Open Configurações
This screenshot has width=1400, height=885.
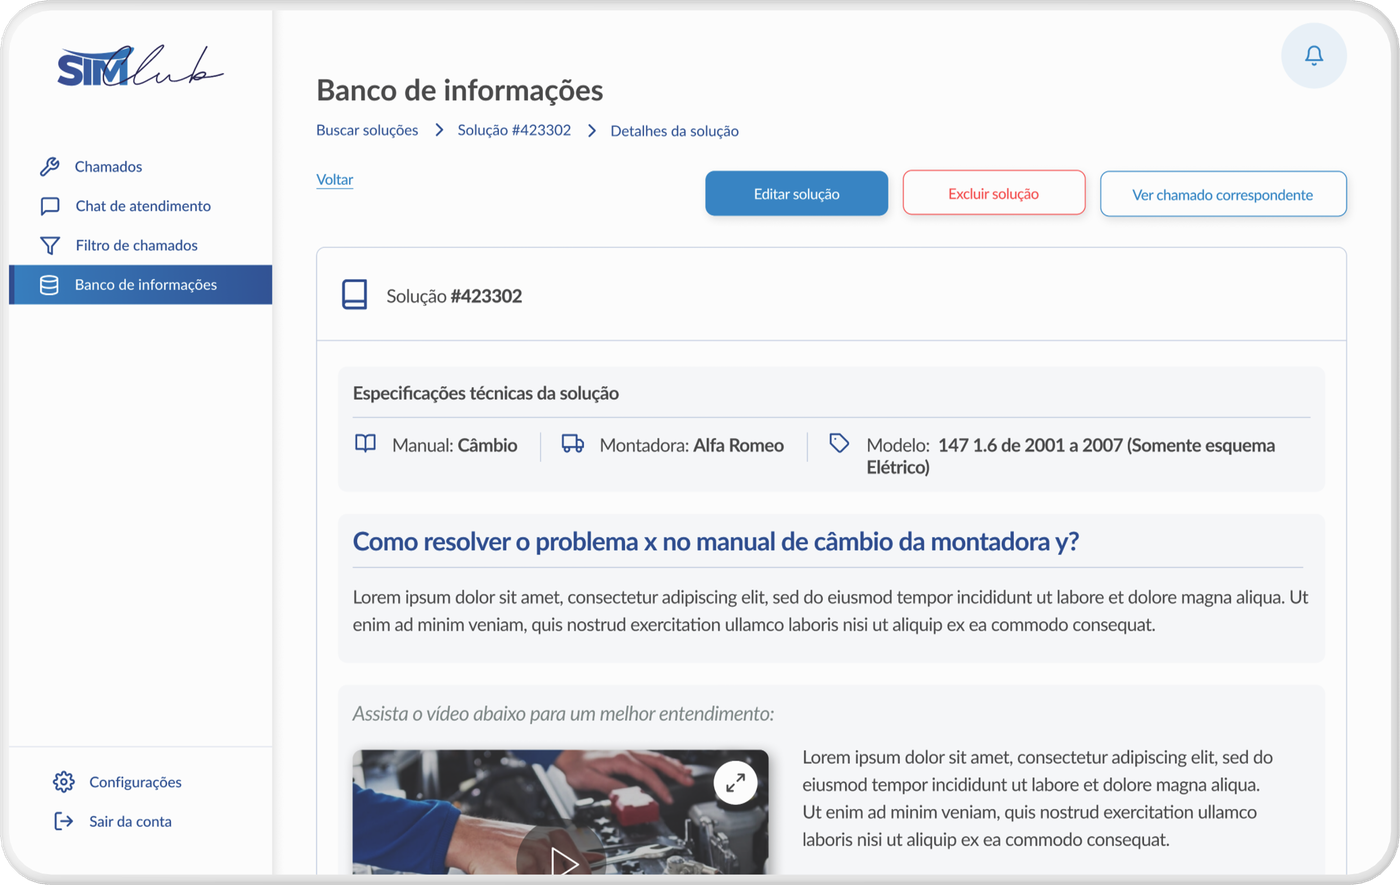pos(135,782)
